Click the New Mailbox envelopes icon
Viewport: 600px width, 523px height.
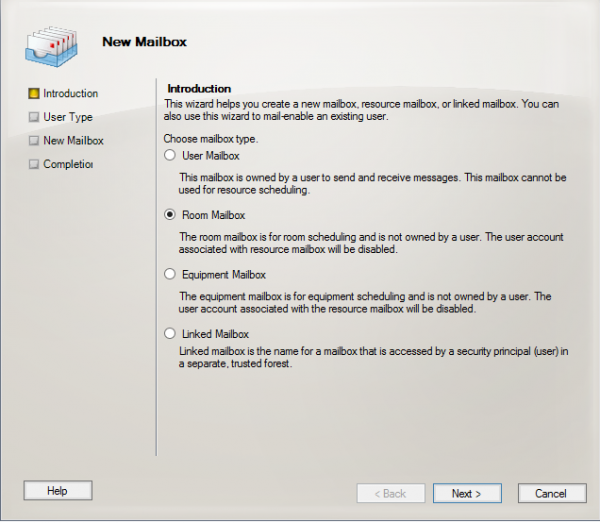coord(52,46)
